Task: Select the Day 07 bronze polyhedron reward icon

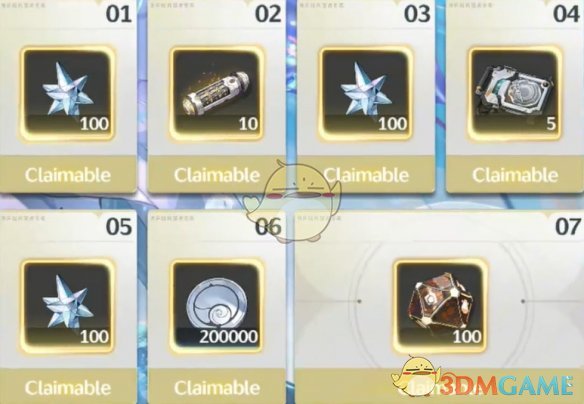Action: (x=441, y=306)
